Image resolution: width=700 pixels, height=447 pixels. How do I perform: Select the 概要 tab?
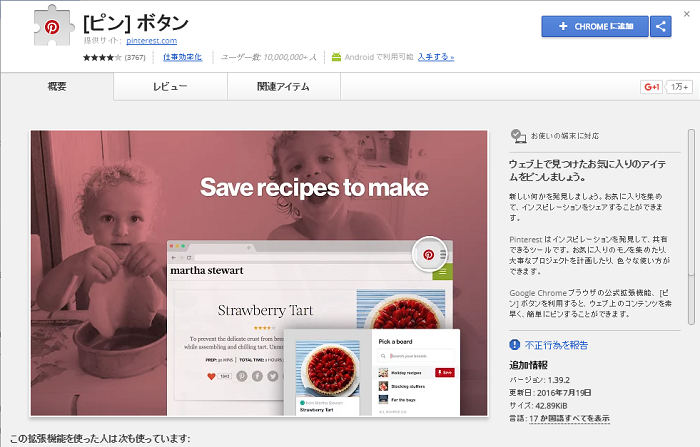pos(57,87)
